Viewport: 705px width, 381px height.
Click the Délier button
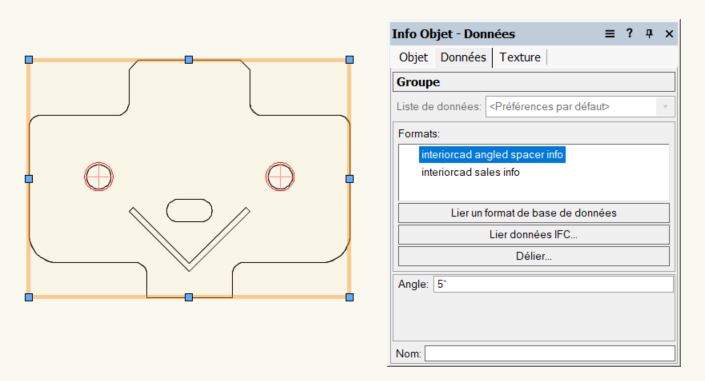(x=534, y=256)
